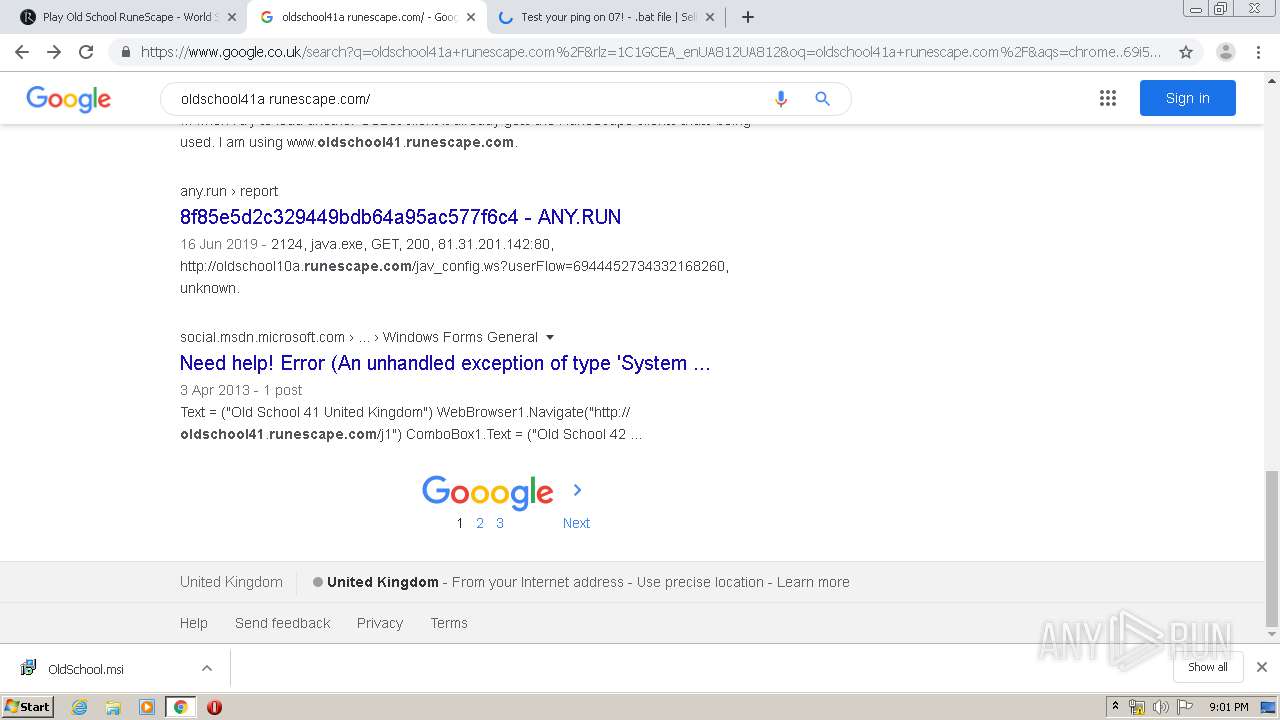Open Chrome's three-dot menu
Screen dimensions: 1280x720
pos(1259,52)
